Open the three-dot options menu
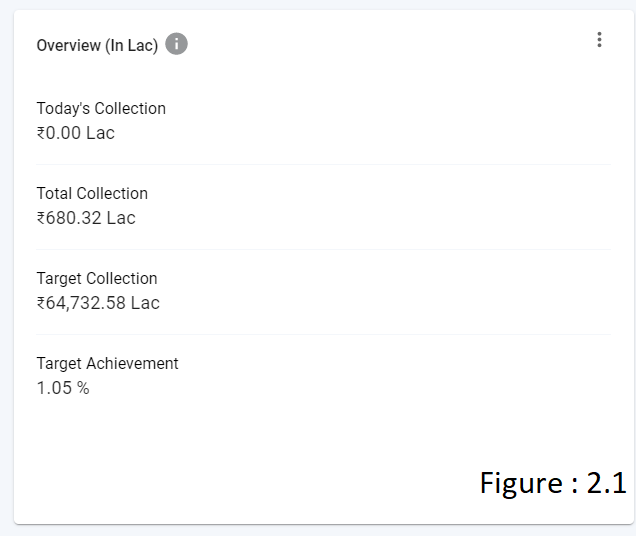 (x=599, y=40)
